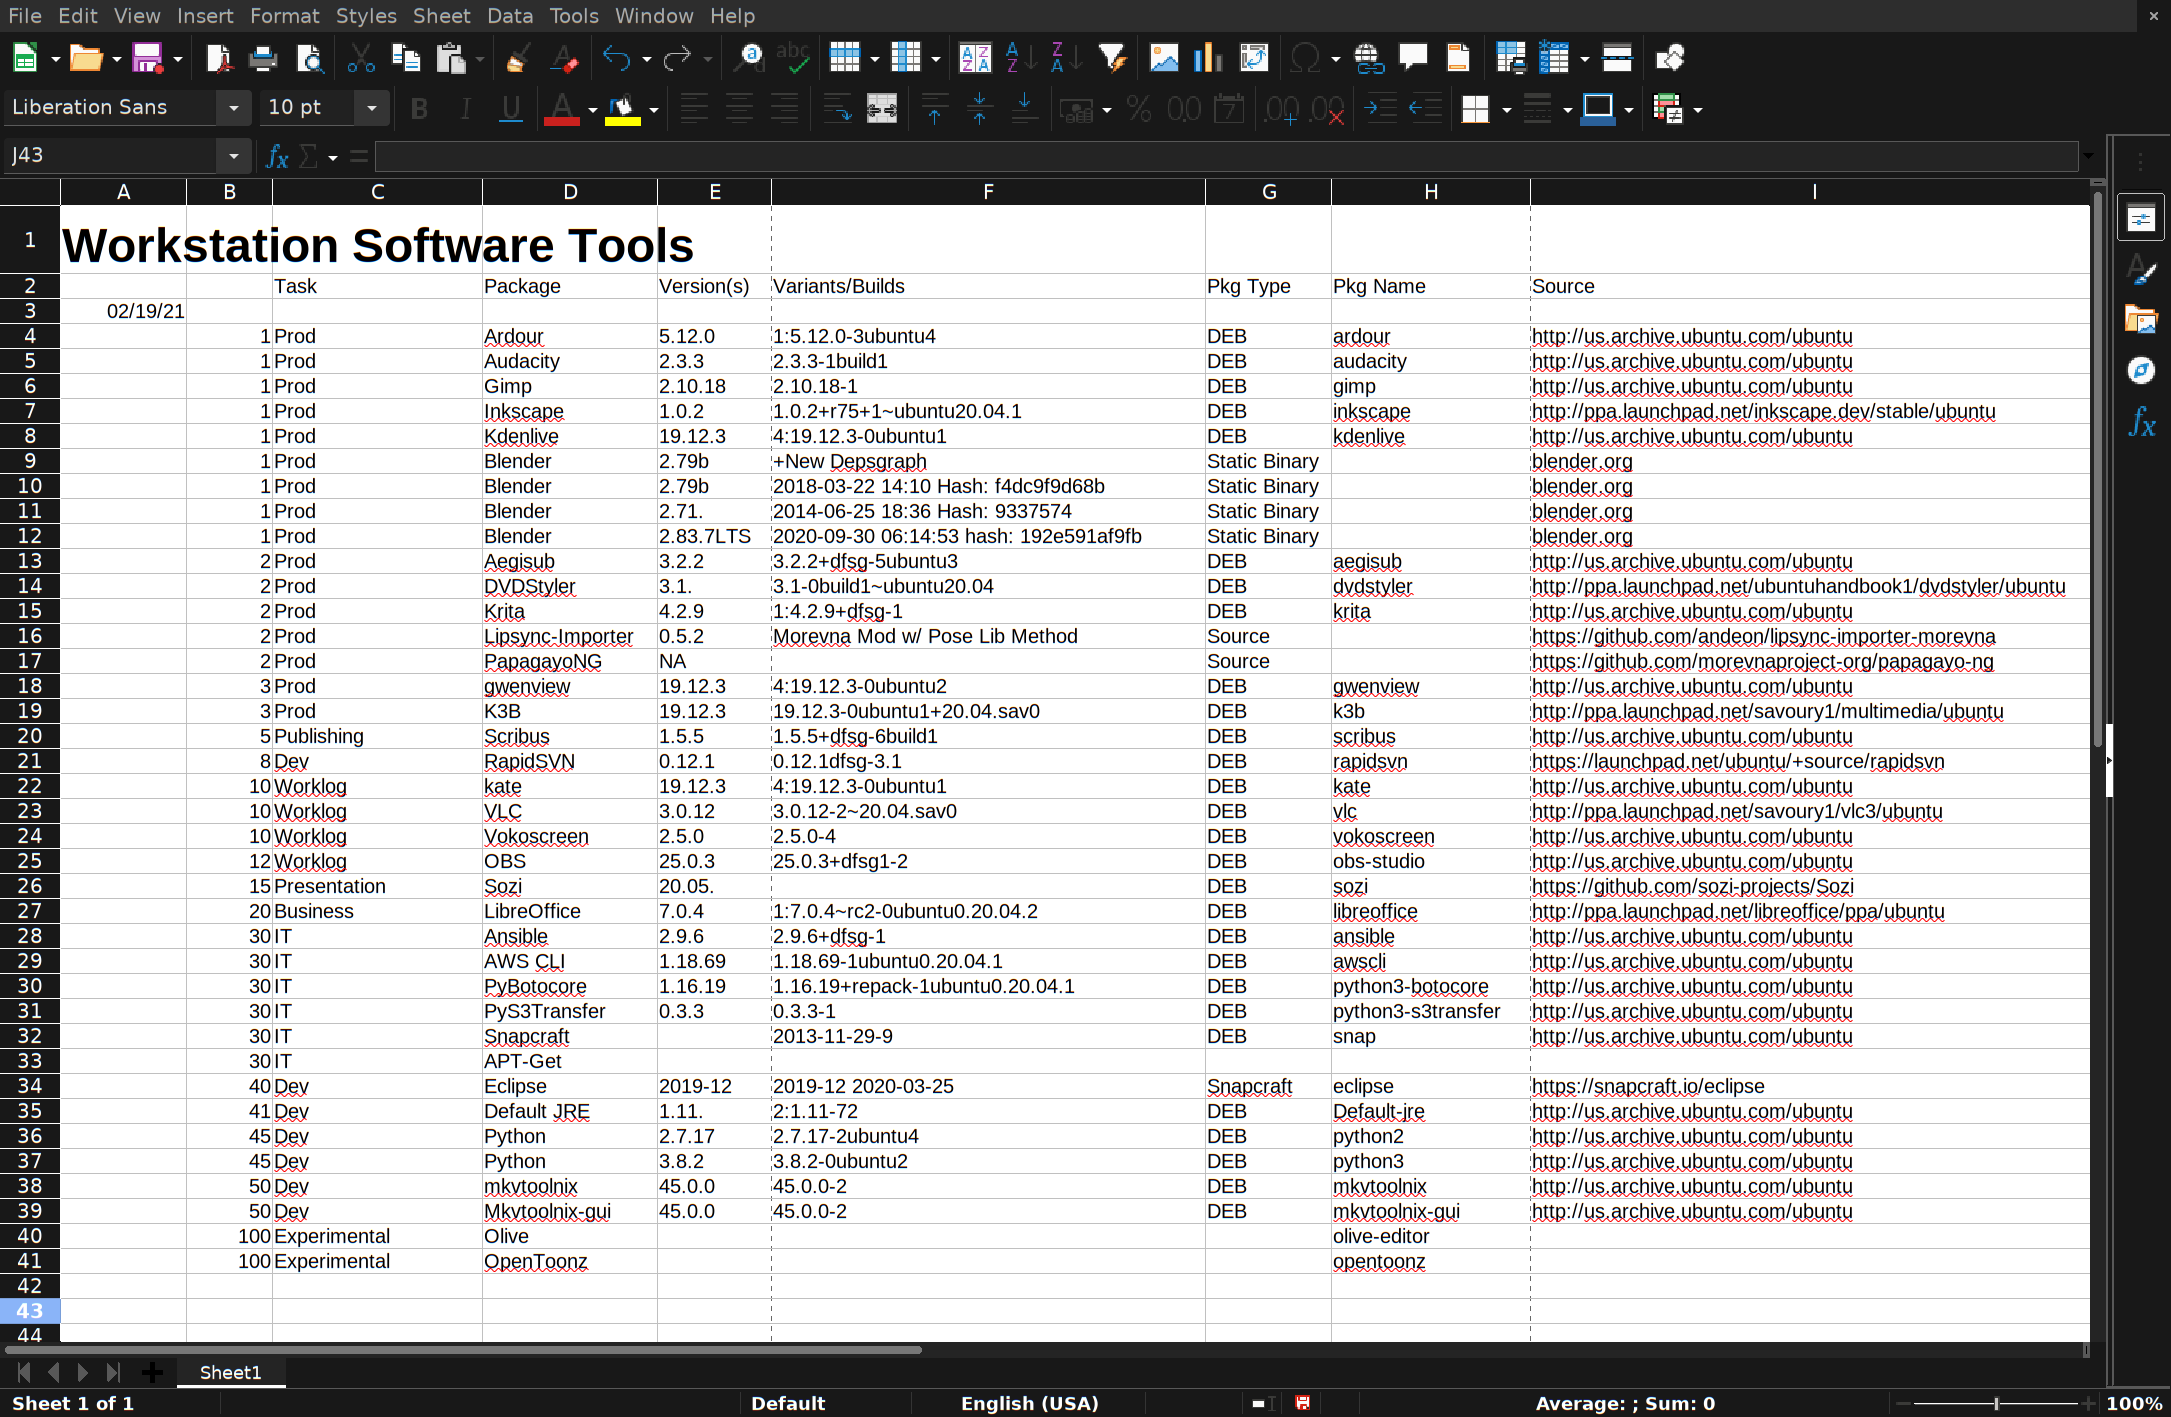
Task: Click the AutoFilter funnel icon
Action: coord(1112,58)
